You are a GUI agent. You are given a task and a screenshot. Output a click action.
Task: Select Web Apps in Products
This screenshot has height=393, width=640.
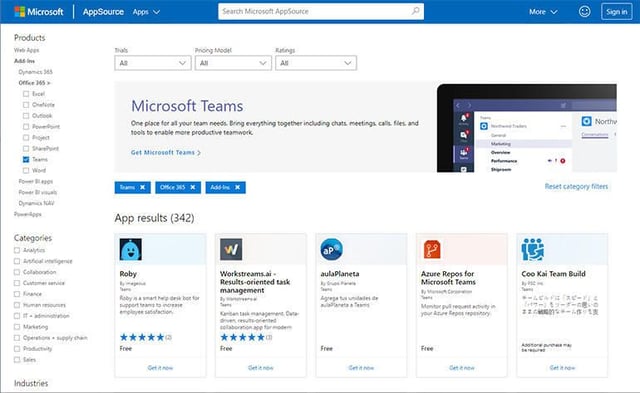[x=27, y=50]
